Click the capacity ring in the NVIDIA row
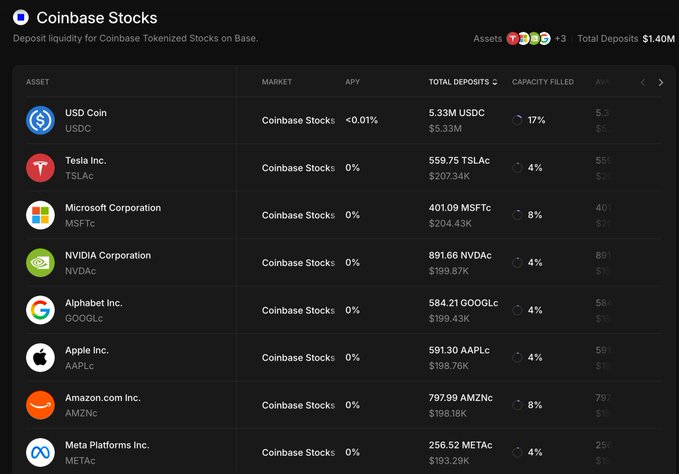Screen dimensions: 679x474 click(x=517, y=263)
